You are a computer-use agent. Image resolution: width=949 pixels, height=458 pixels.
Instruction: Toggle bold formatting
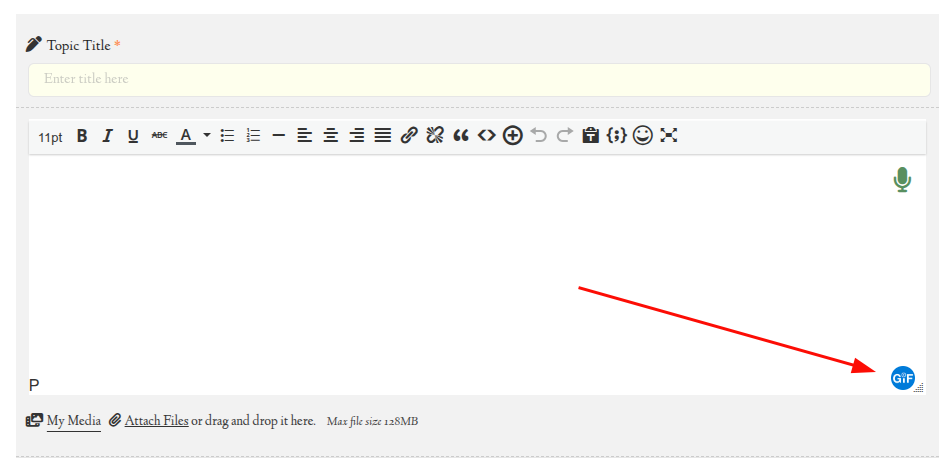[82, 136]
